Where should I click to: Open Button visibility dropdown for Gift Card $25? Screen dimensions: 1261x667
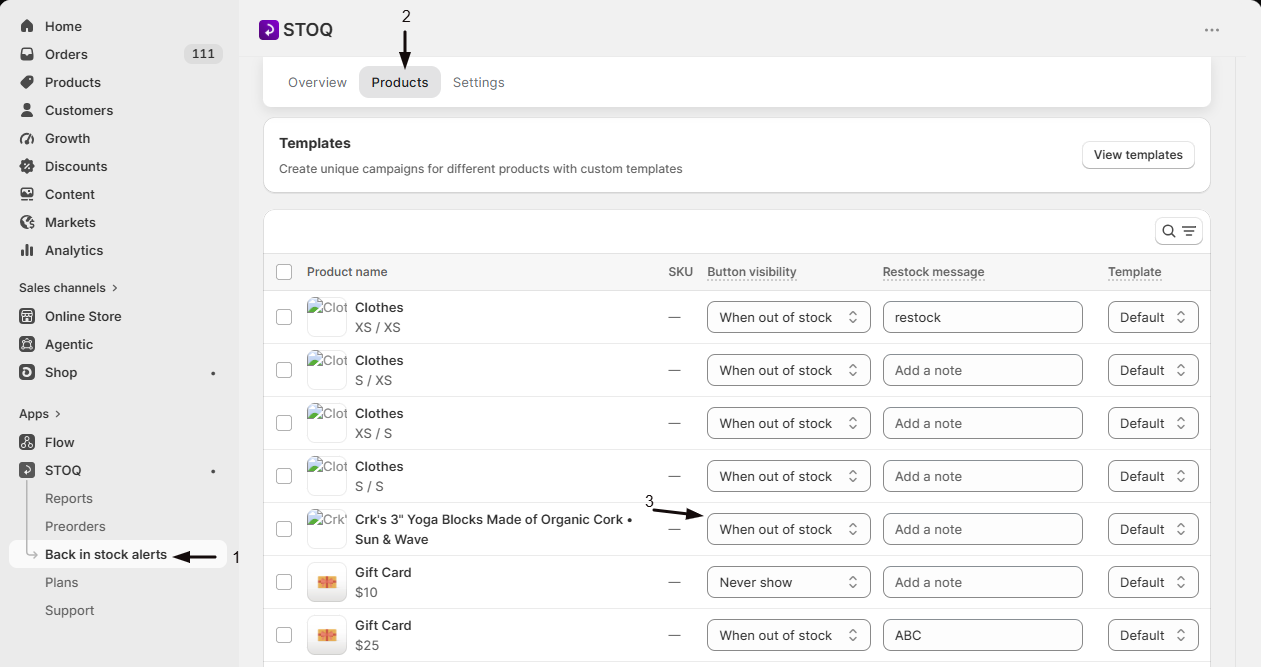(x=789, y=635)
